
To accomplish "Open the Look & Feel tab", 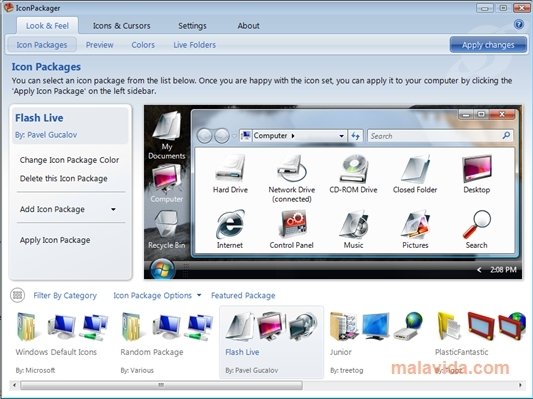I will point(47,25).
